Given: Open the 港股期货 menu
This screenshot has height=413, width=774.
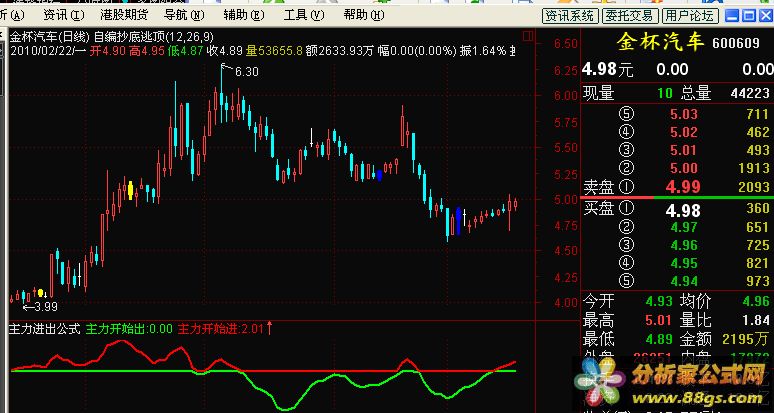Looking at the screenshot, I should pyautogui.click(x=124, y=15).
